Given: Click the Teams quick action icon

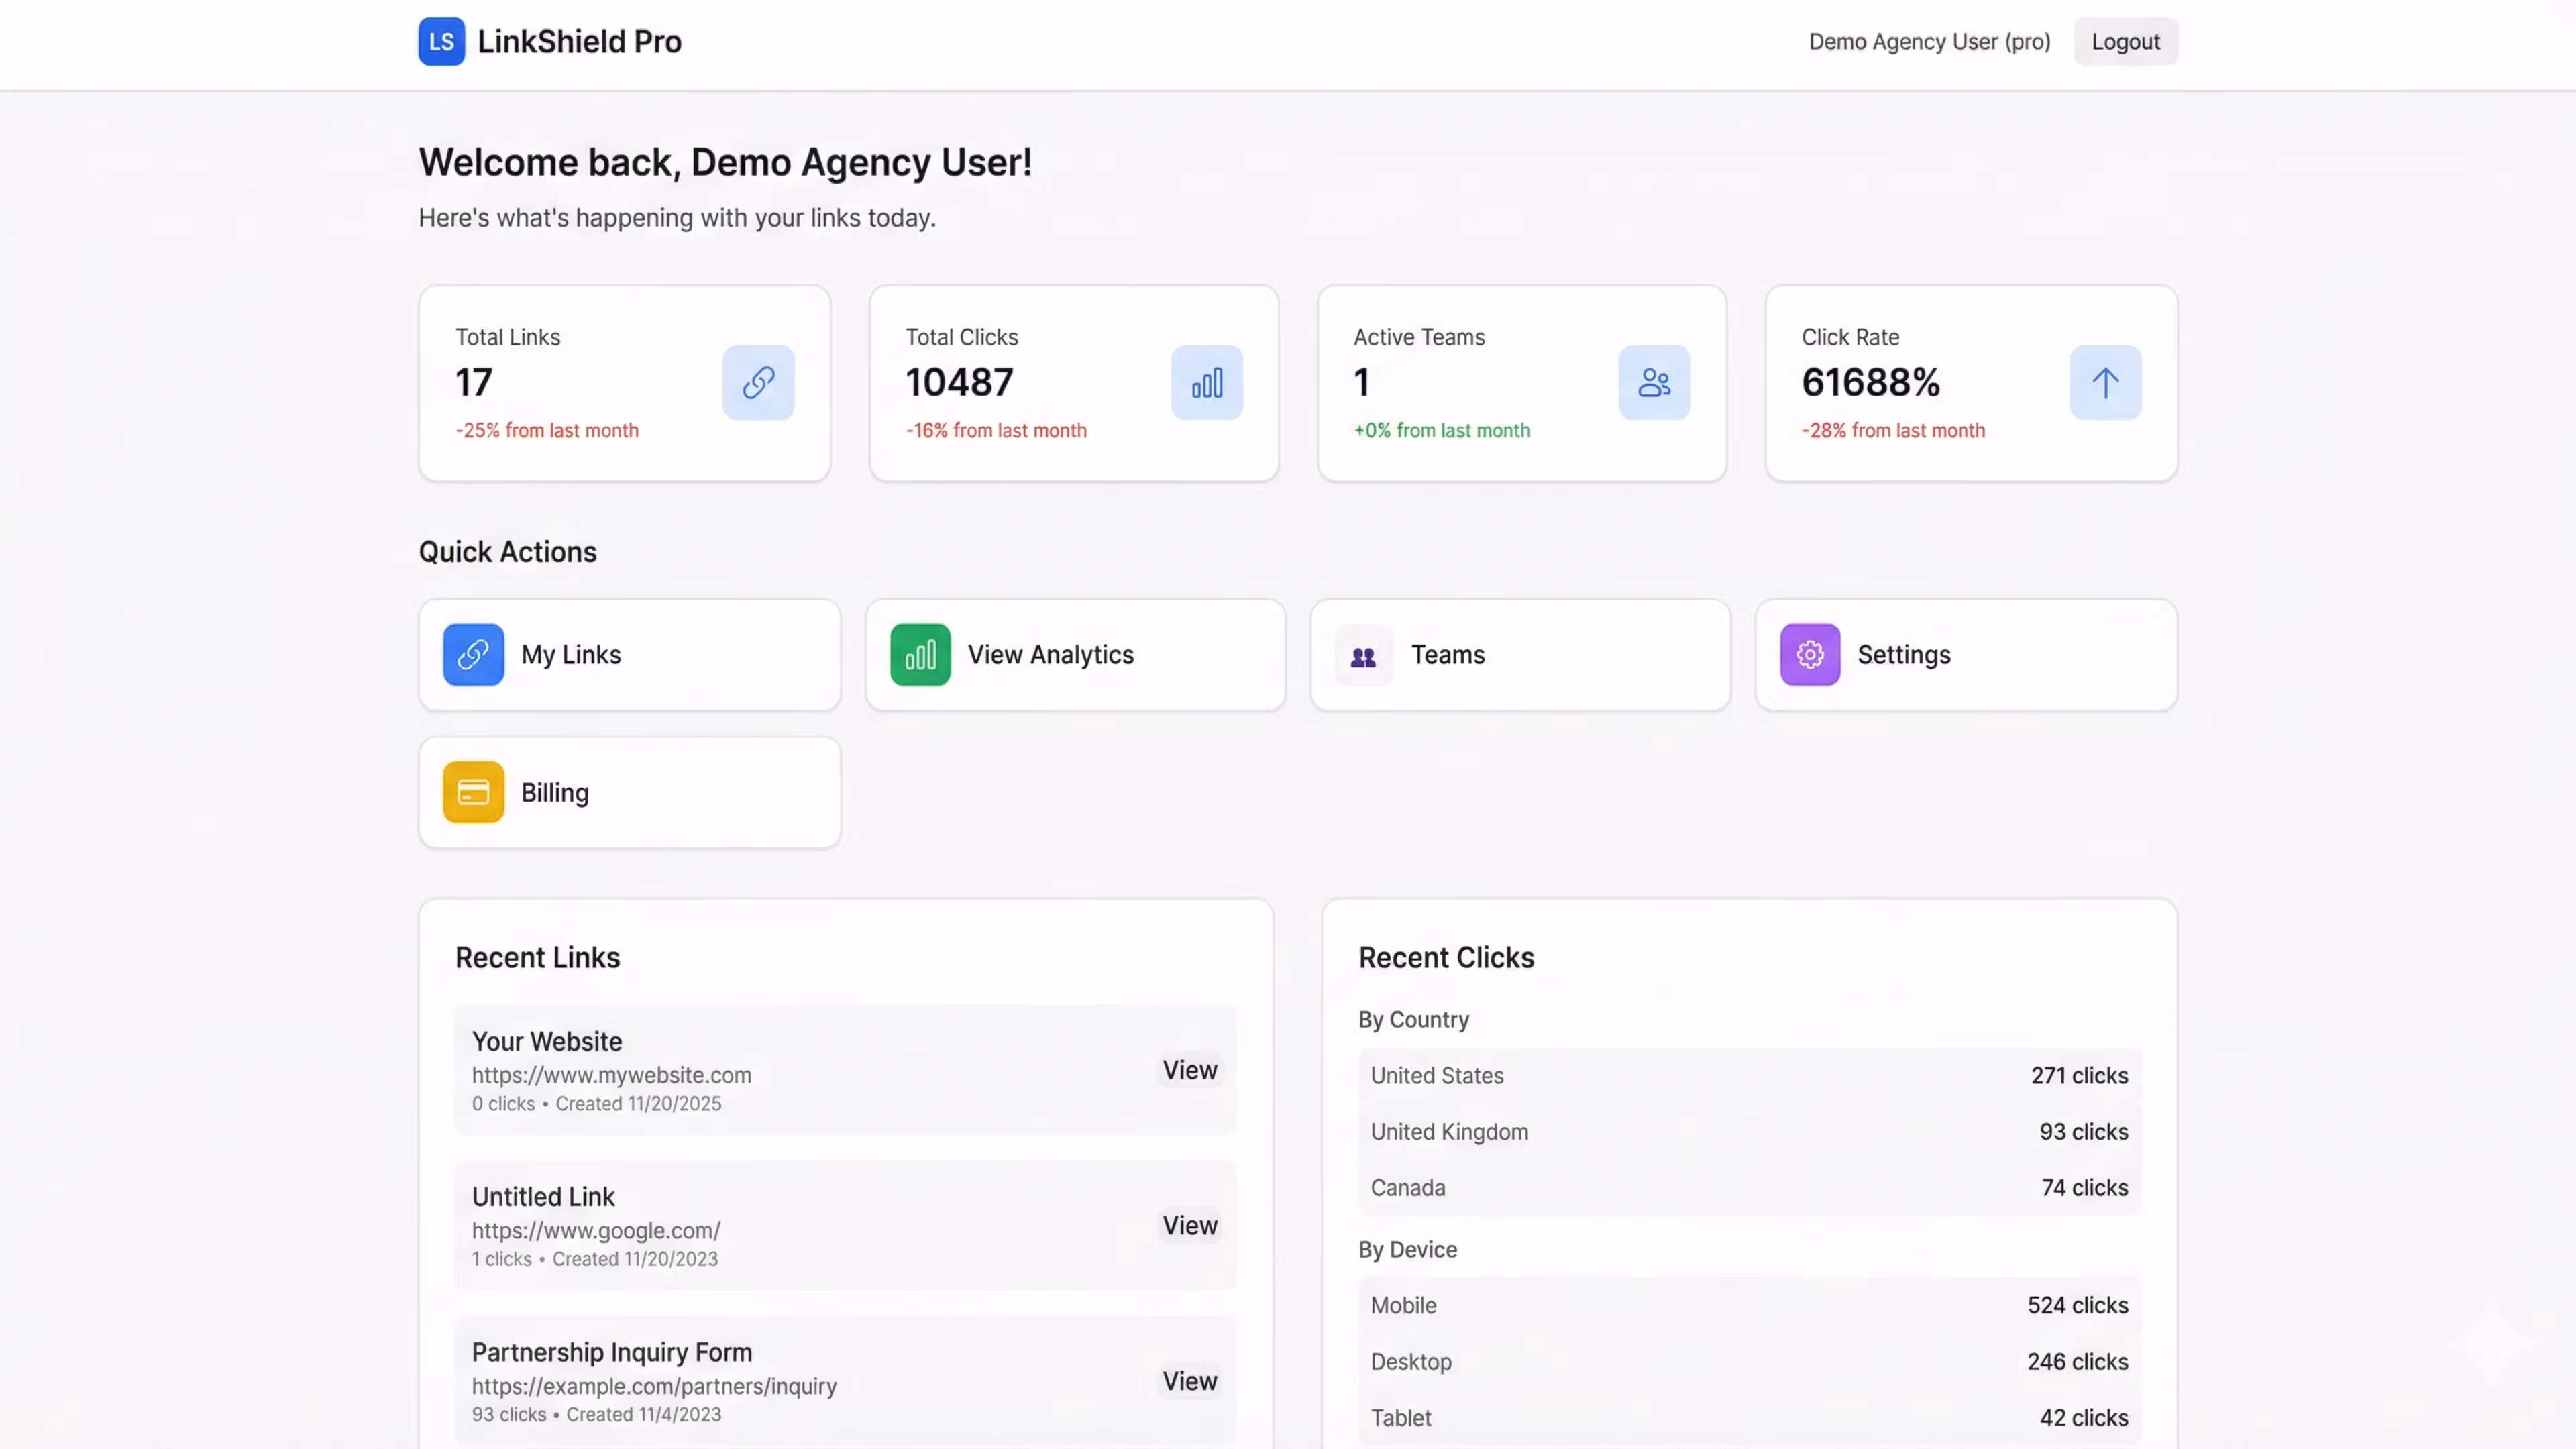Looking at the screenshot, I should 1363,656.
